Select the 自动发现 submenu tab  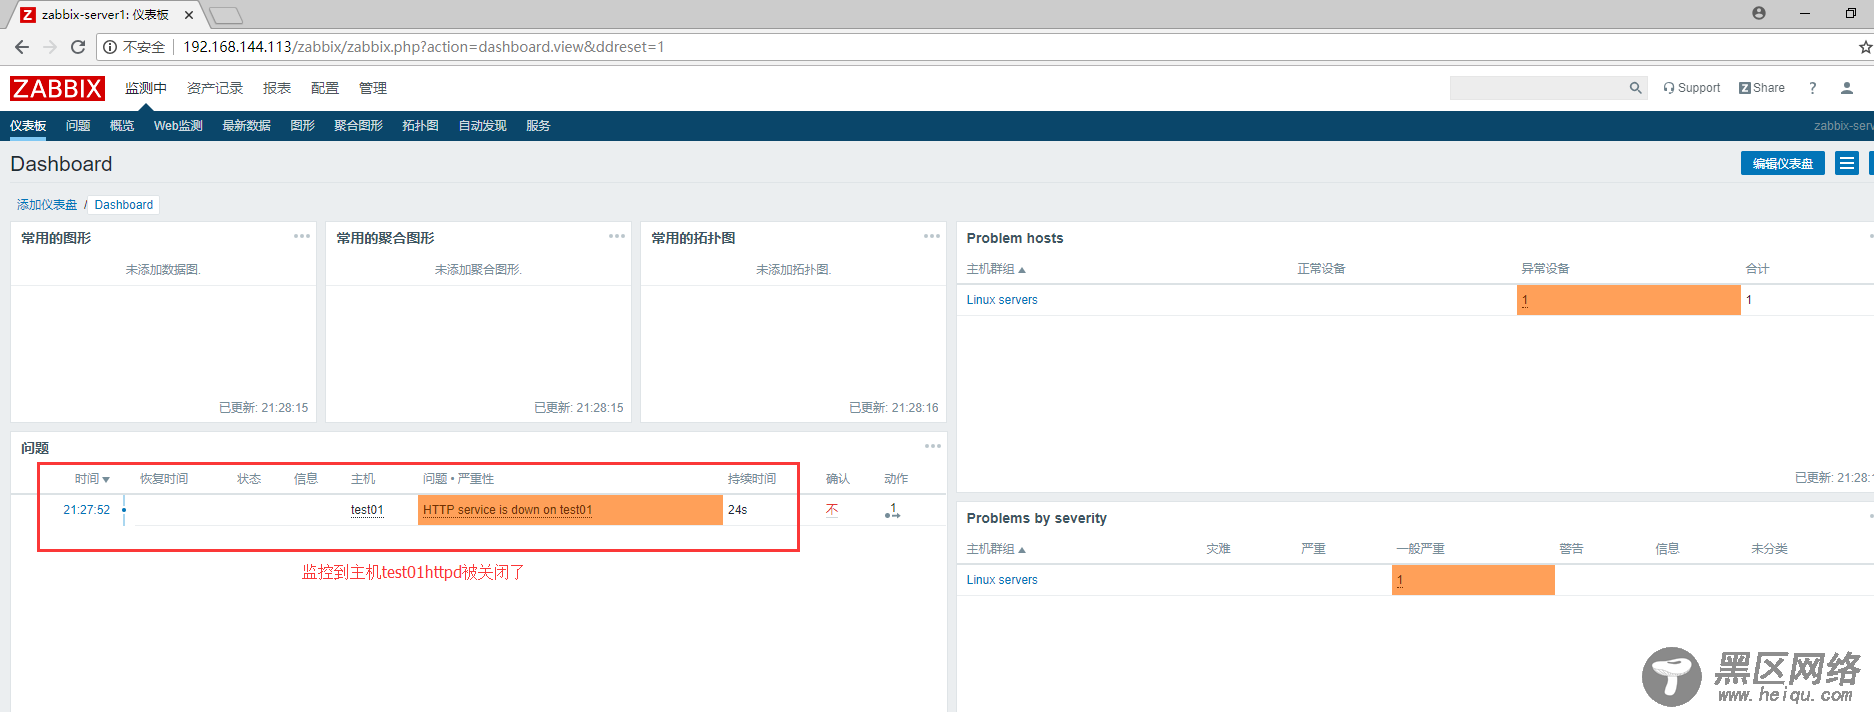pyautogui.click(x=482, y=126)
